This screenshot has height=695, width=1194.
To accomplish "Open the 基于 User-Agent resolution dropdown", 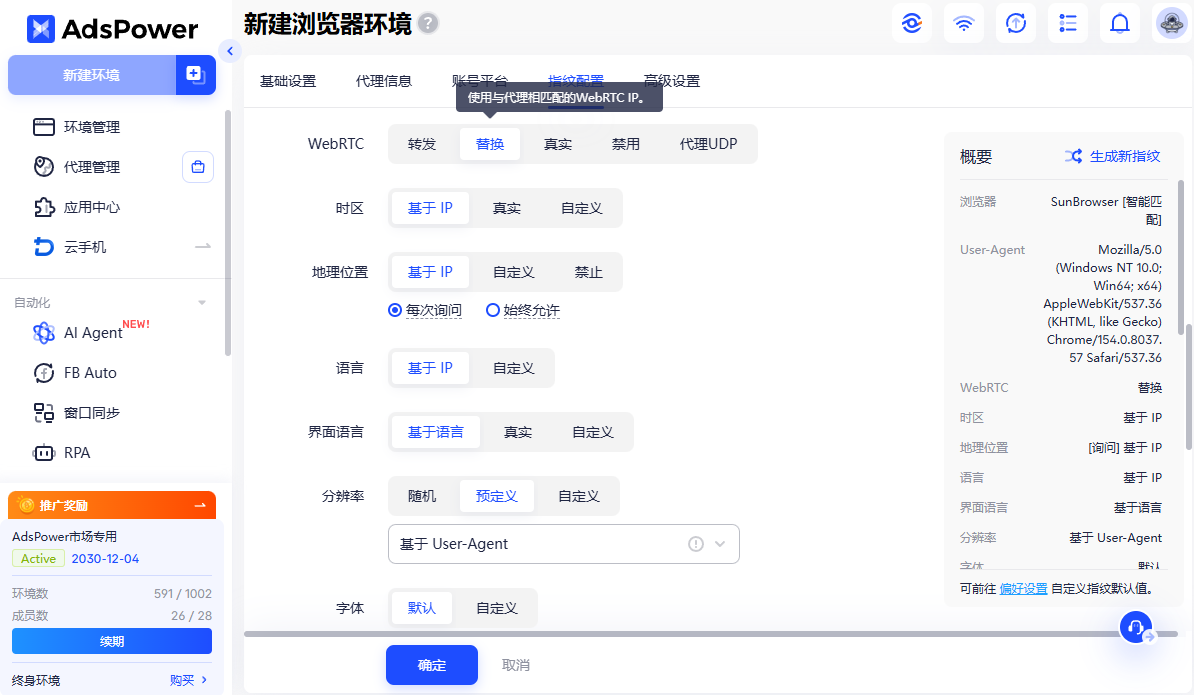I will [x=563, y=544].
